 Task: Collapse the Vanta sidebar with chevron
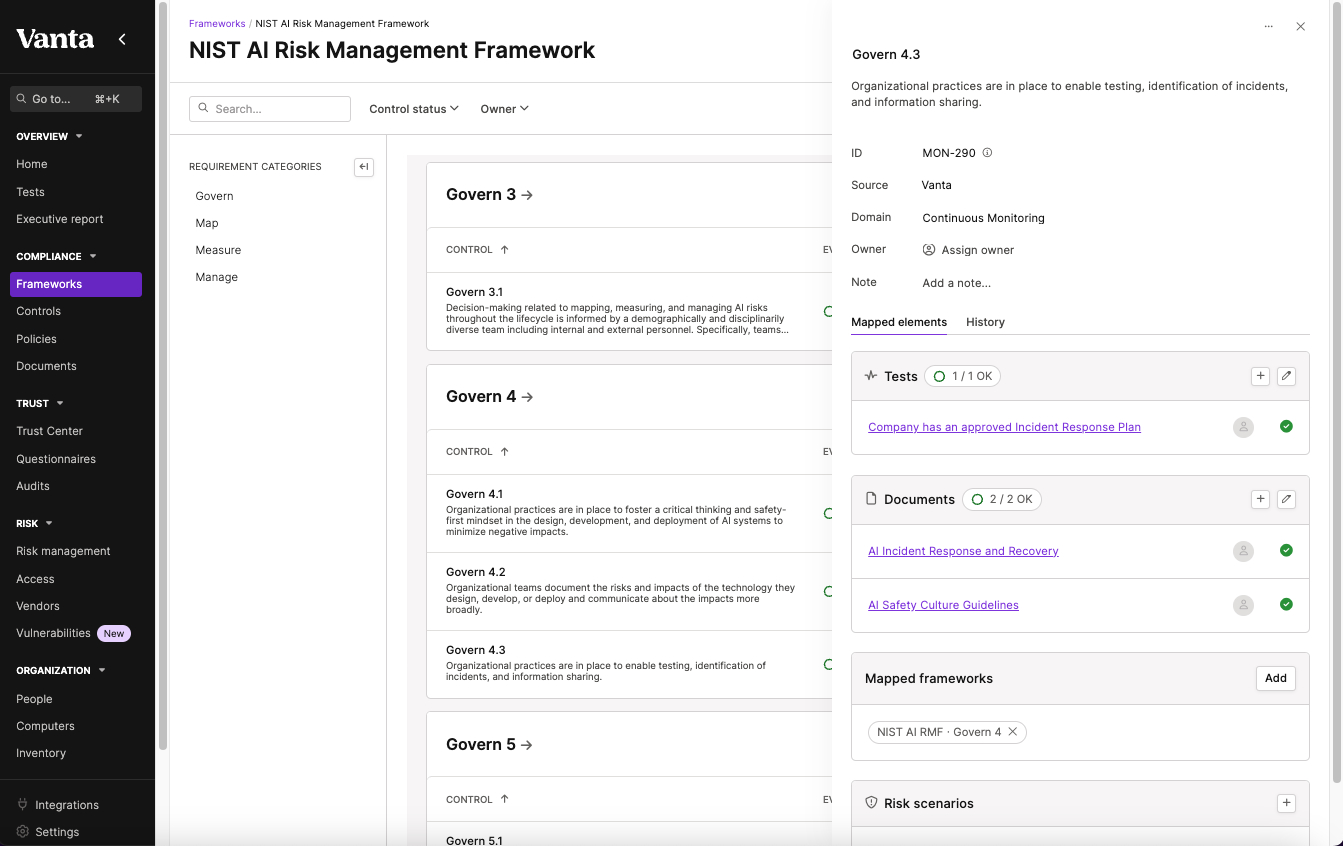click(x=122, y=40)
